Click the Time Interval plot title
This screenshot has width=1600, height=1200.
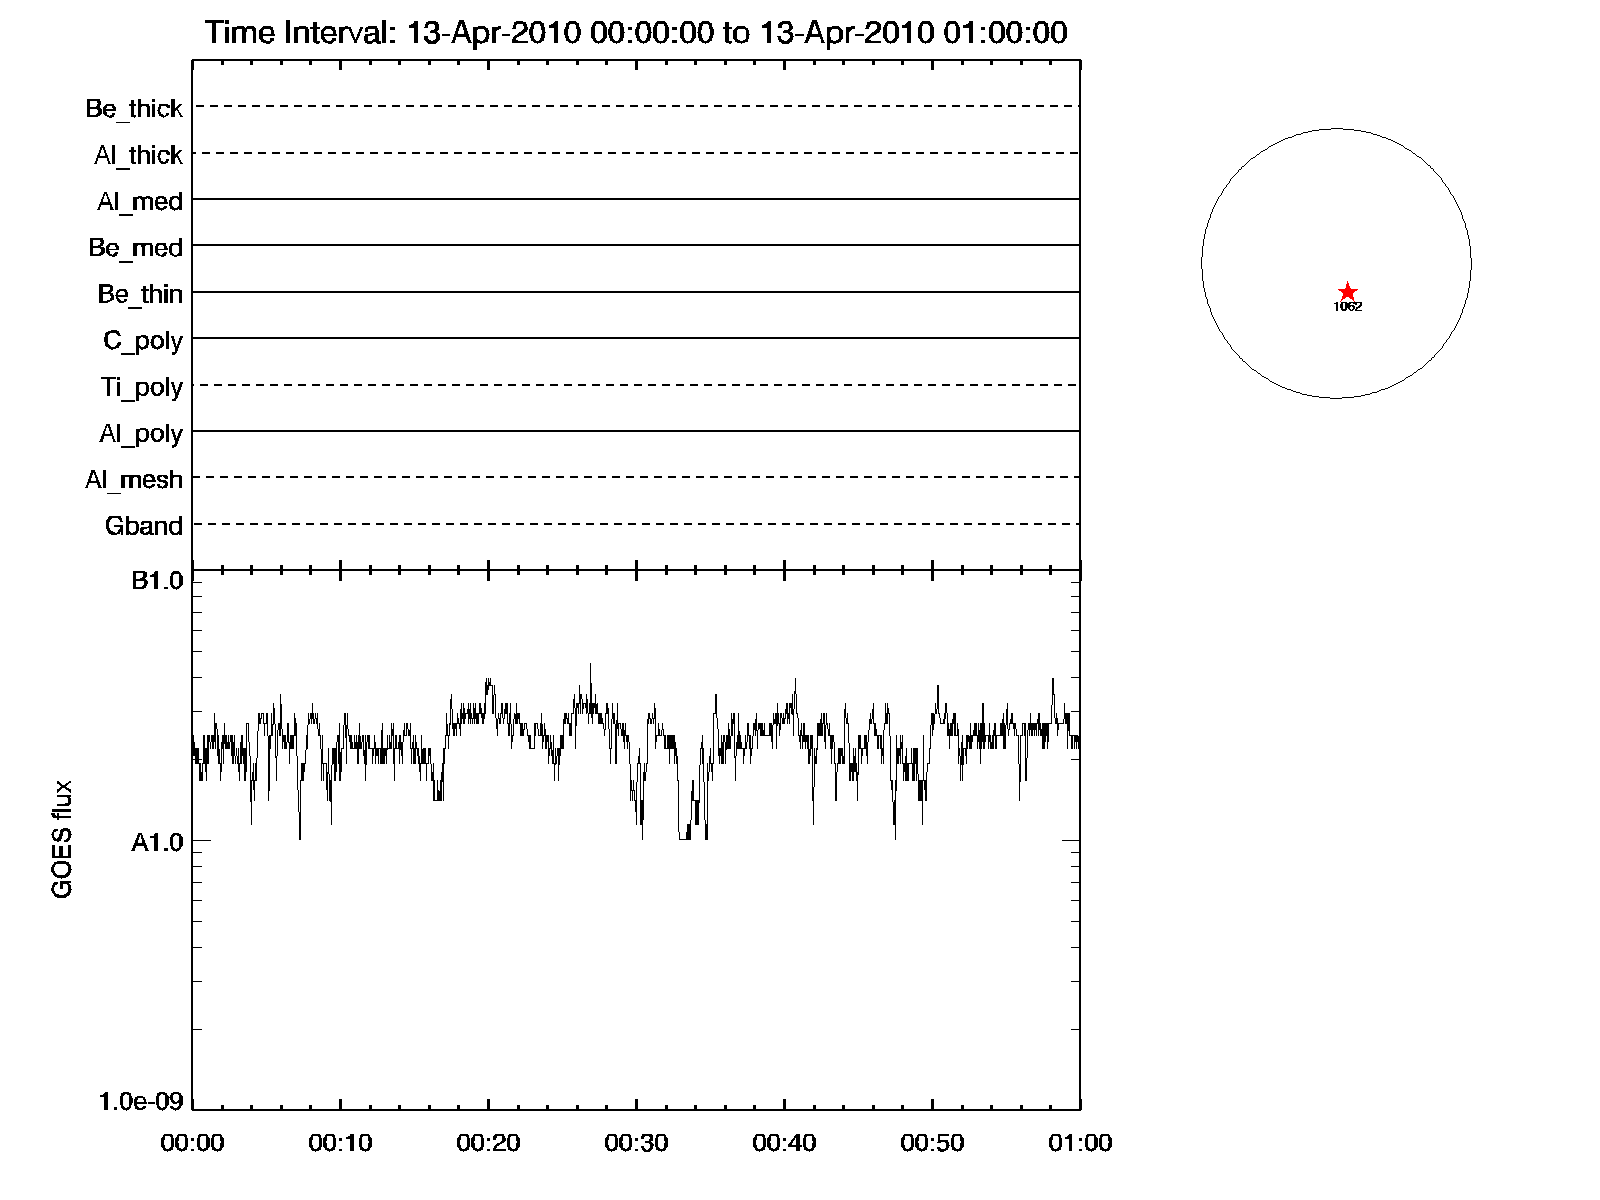(636, 33)
